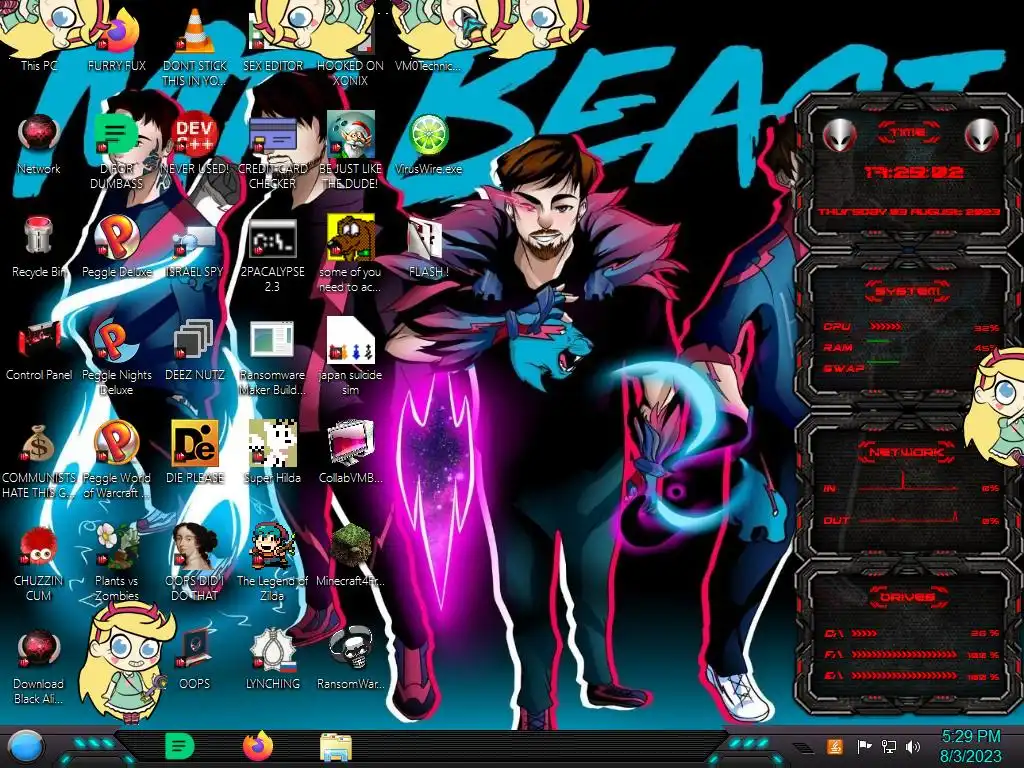Click the Start orb button

coord(26,747)
